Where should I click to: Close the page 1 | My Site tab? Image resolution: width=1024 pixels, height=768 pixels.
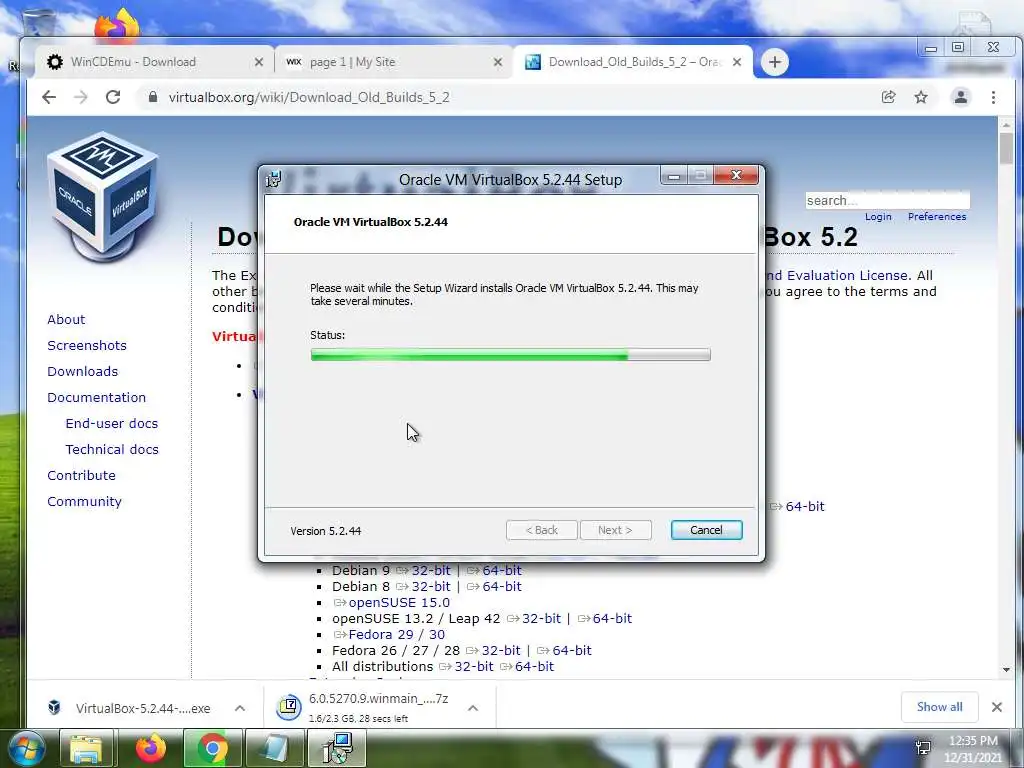(x=498, y=62)
